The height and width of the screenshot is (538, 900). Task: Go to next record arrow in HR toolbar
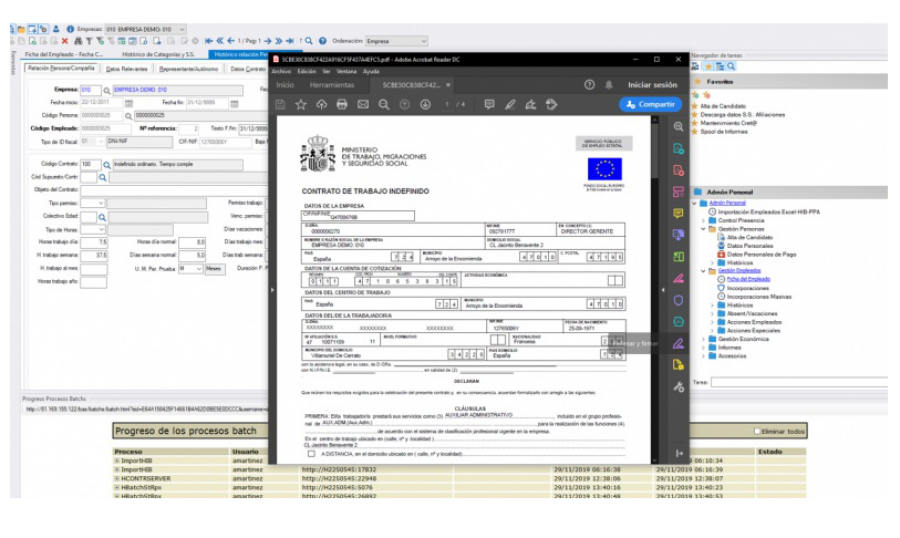267,41
